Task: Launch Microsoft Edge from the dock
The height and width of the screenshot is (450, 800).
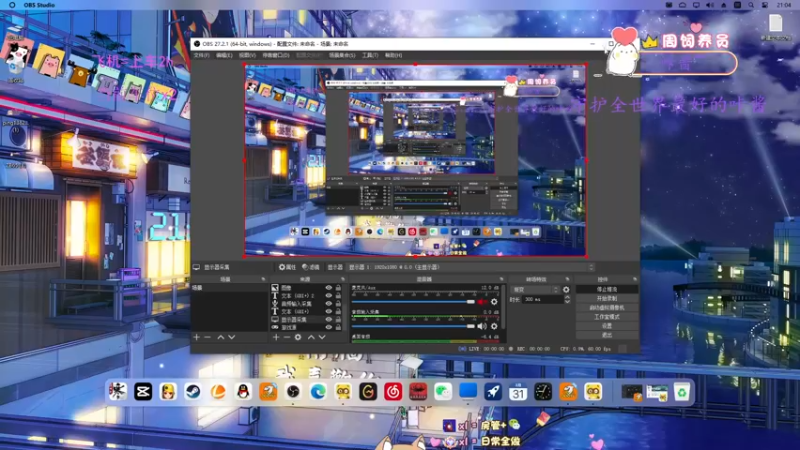Action: [x=318, y=392]
